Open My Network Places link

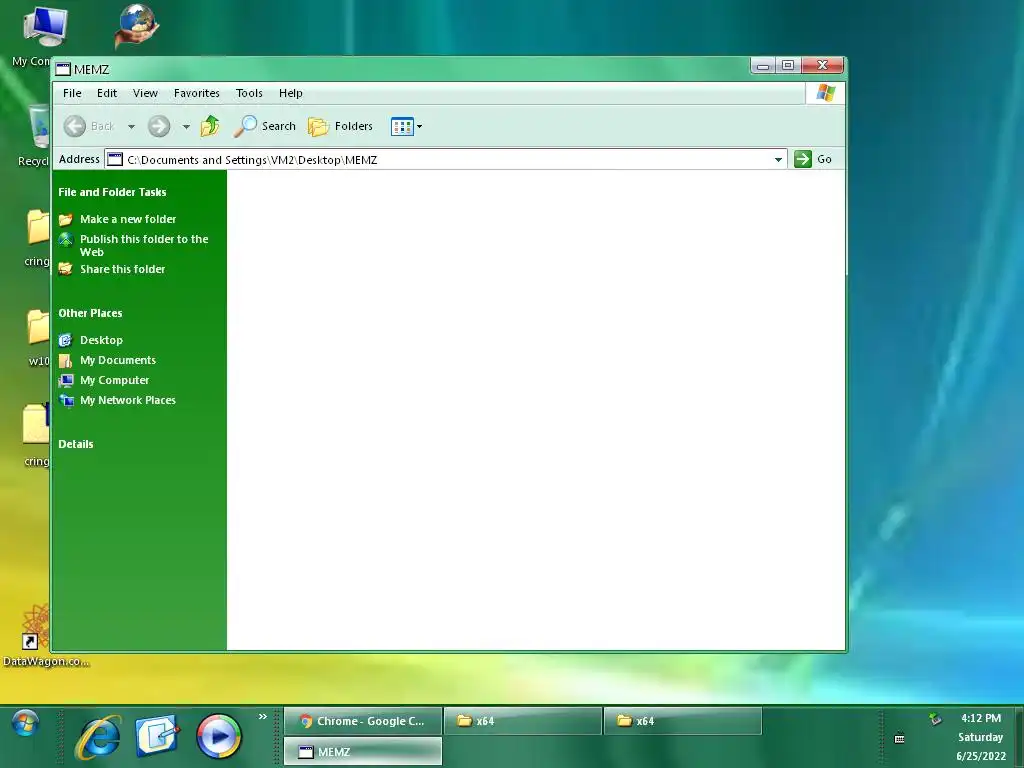[128, 400]
